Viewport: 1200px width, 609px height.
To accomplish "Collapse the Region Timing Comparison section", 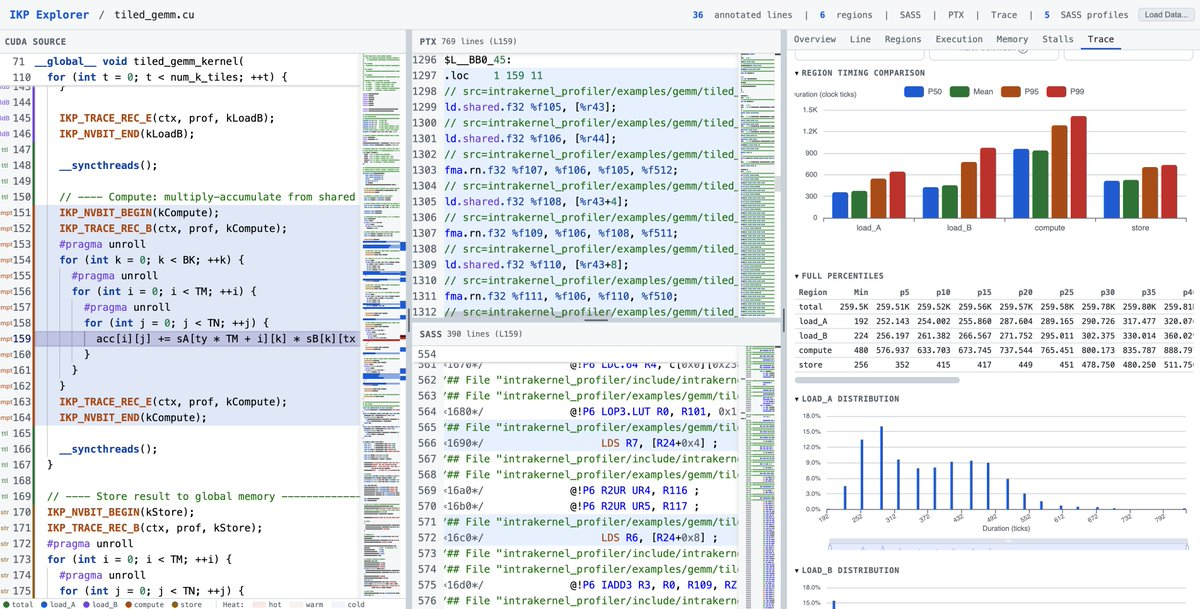I will pyautogui.click(x=860, y=73).
